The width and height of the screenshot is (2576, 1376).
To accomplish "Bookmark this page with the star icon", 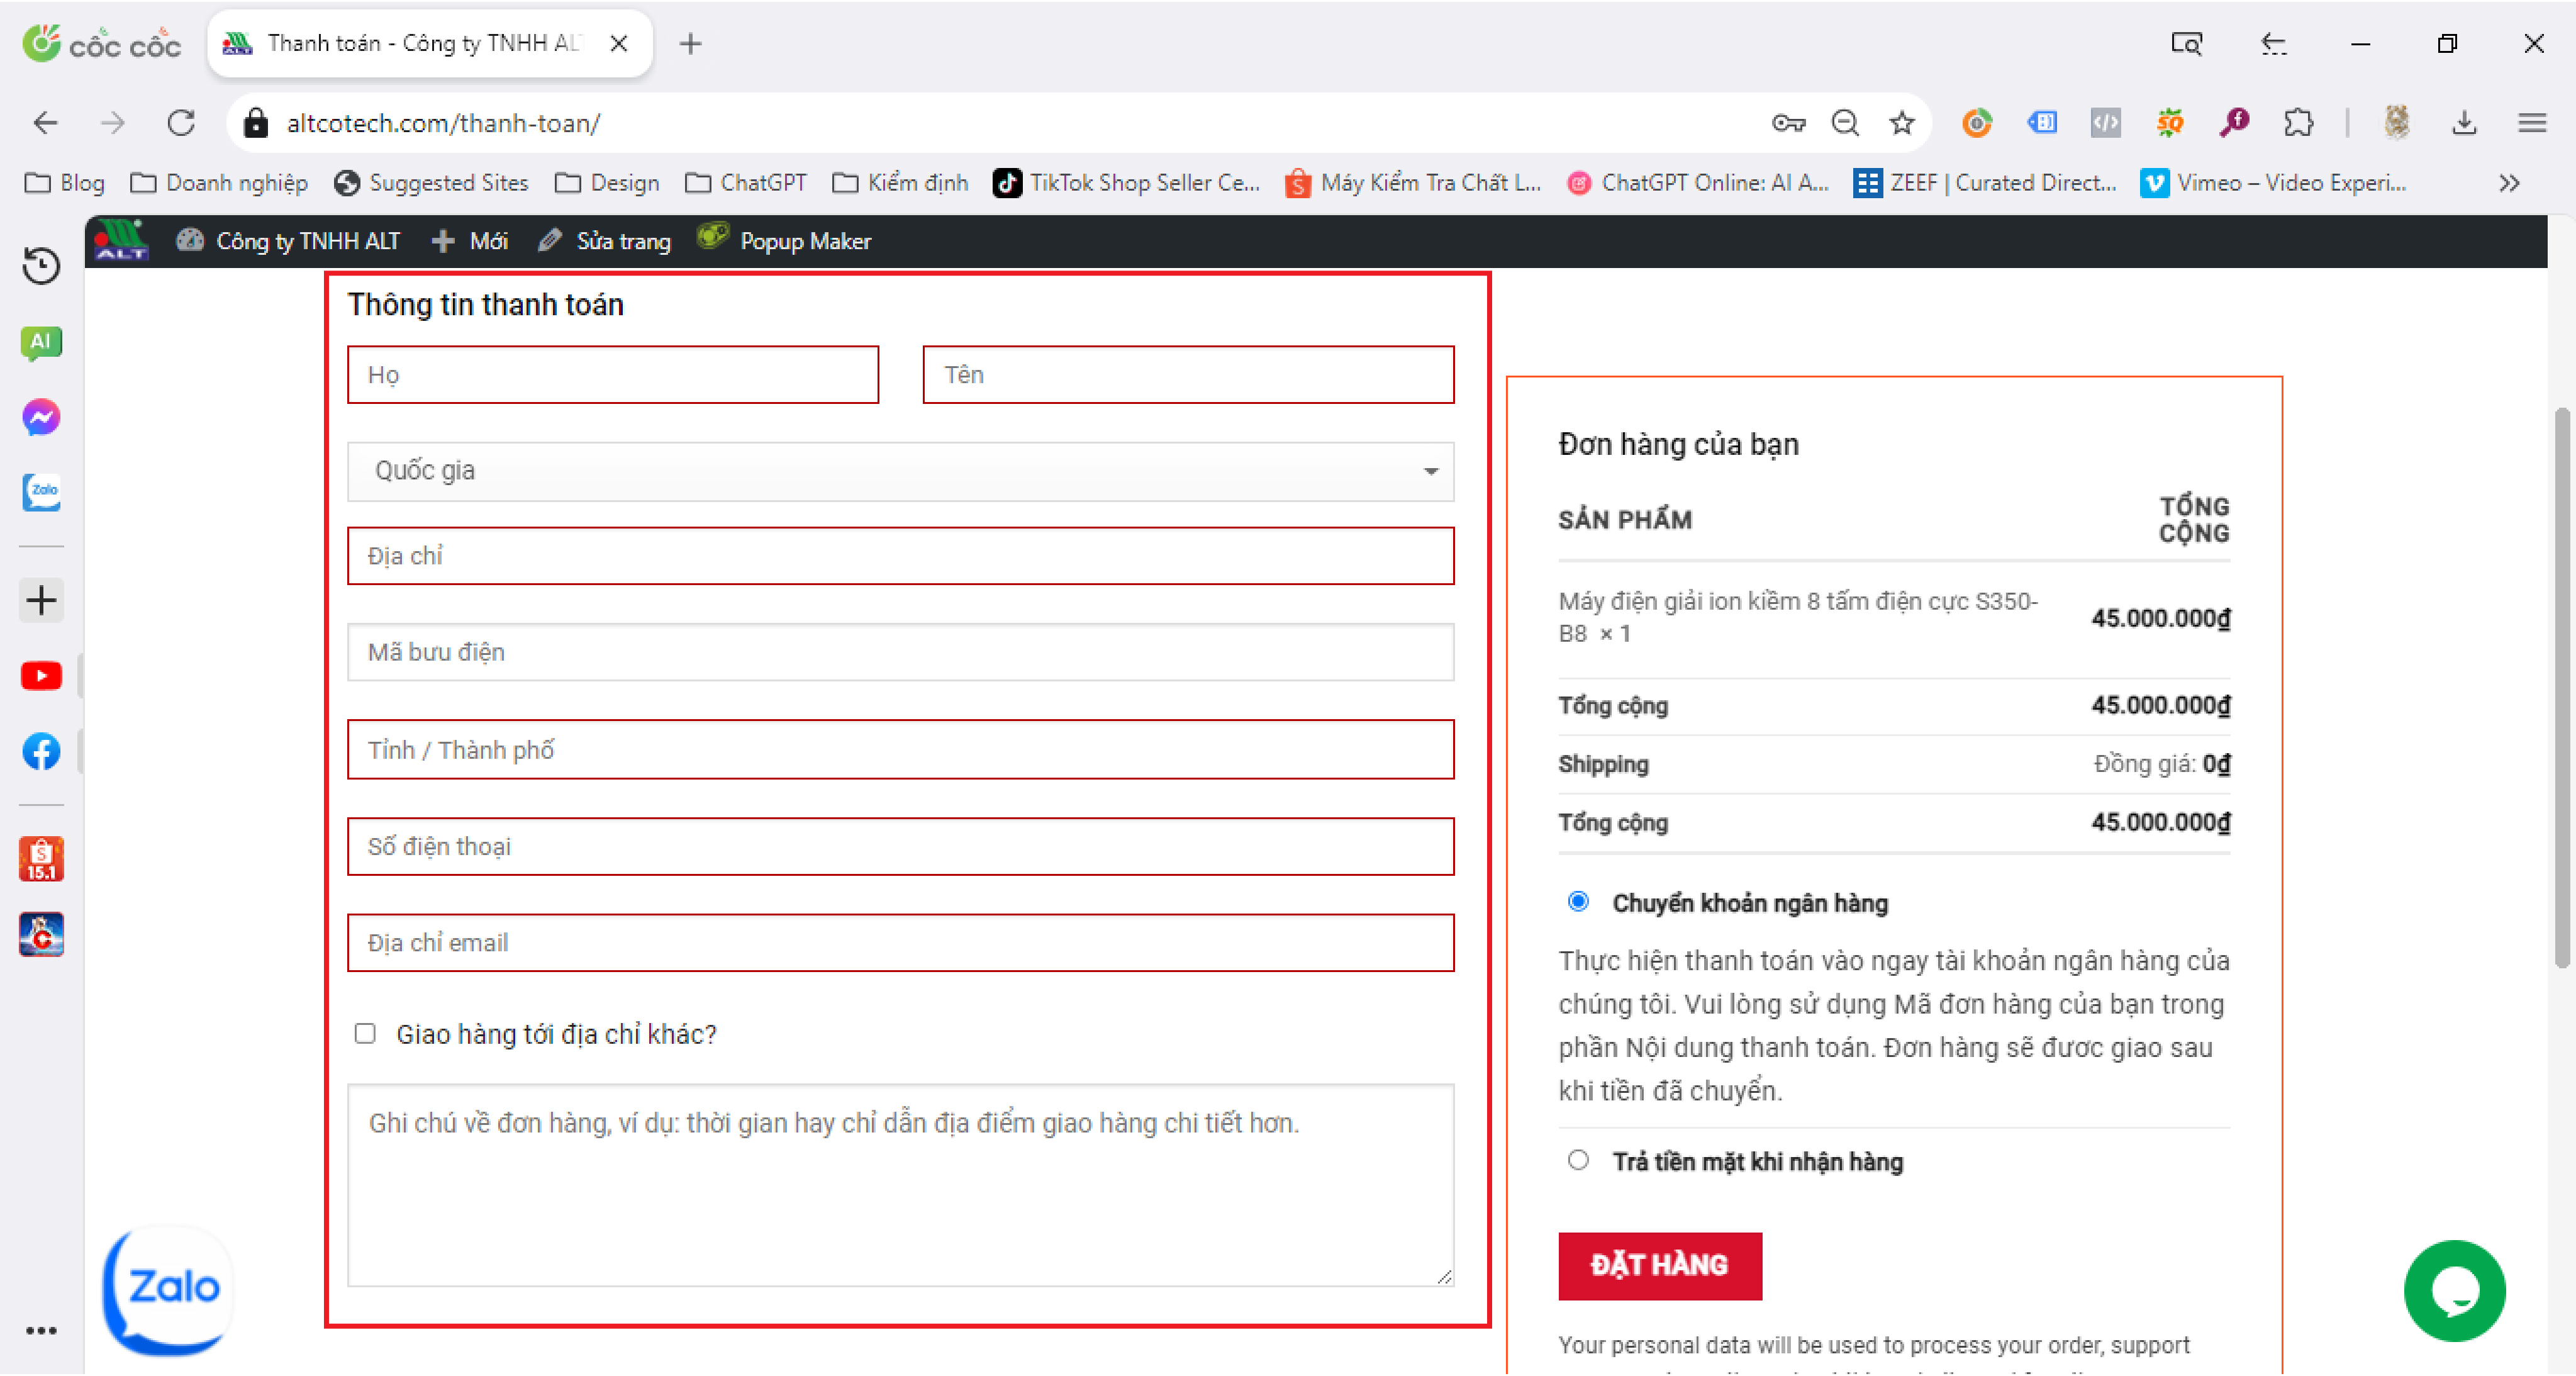I will tap(1901, 123).
